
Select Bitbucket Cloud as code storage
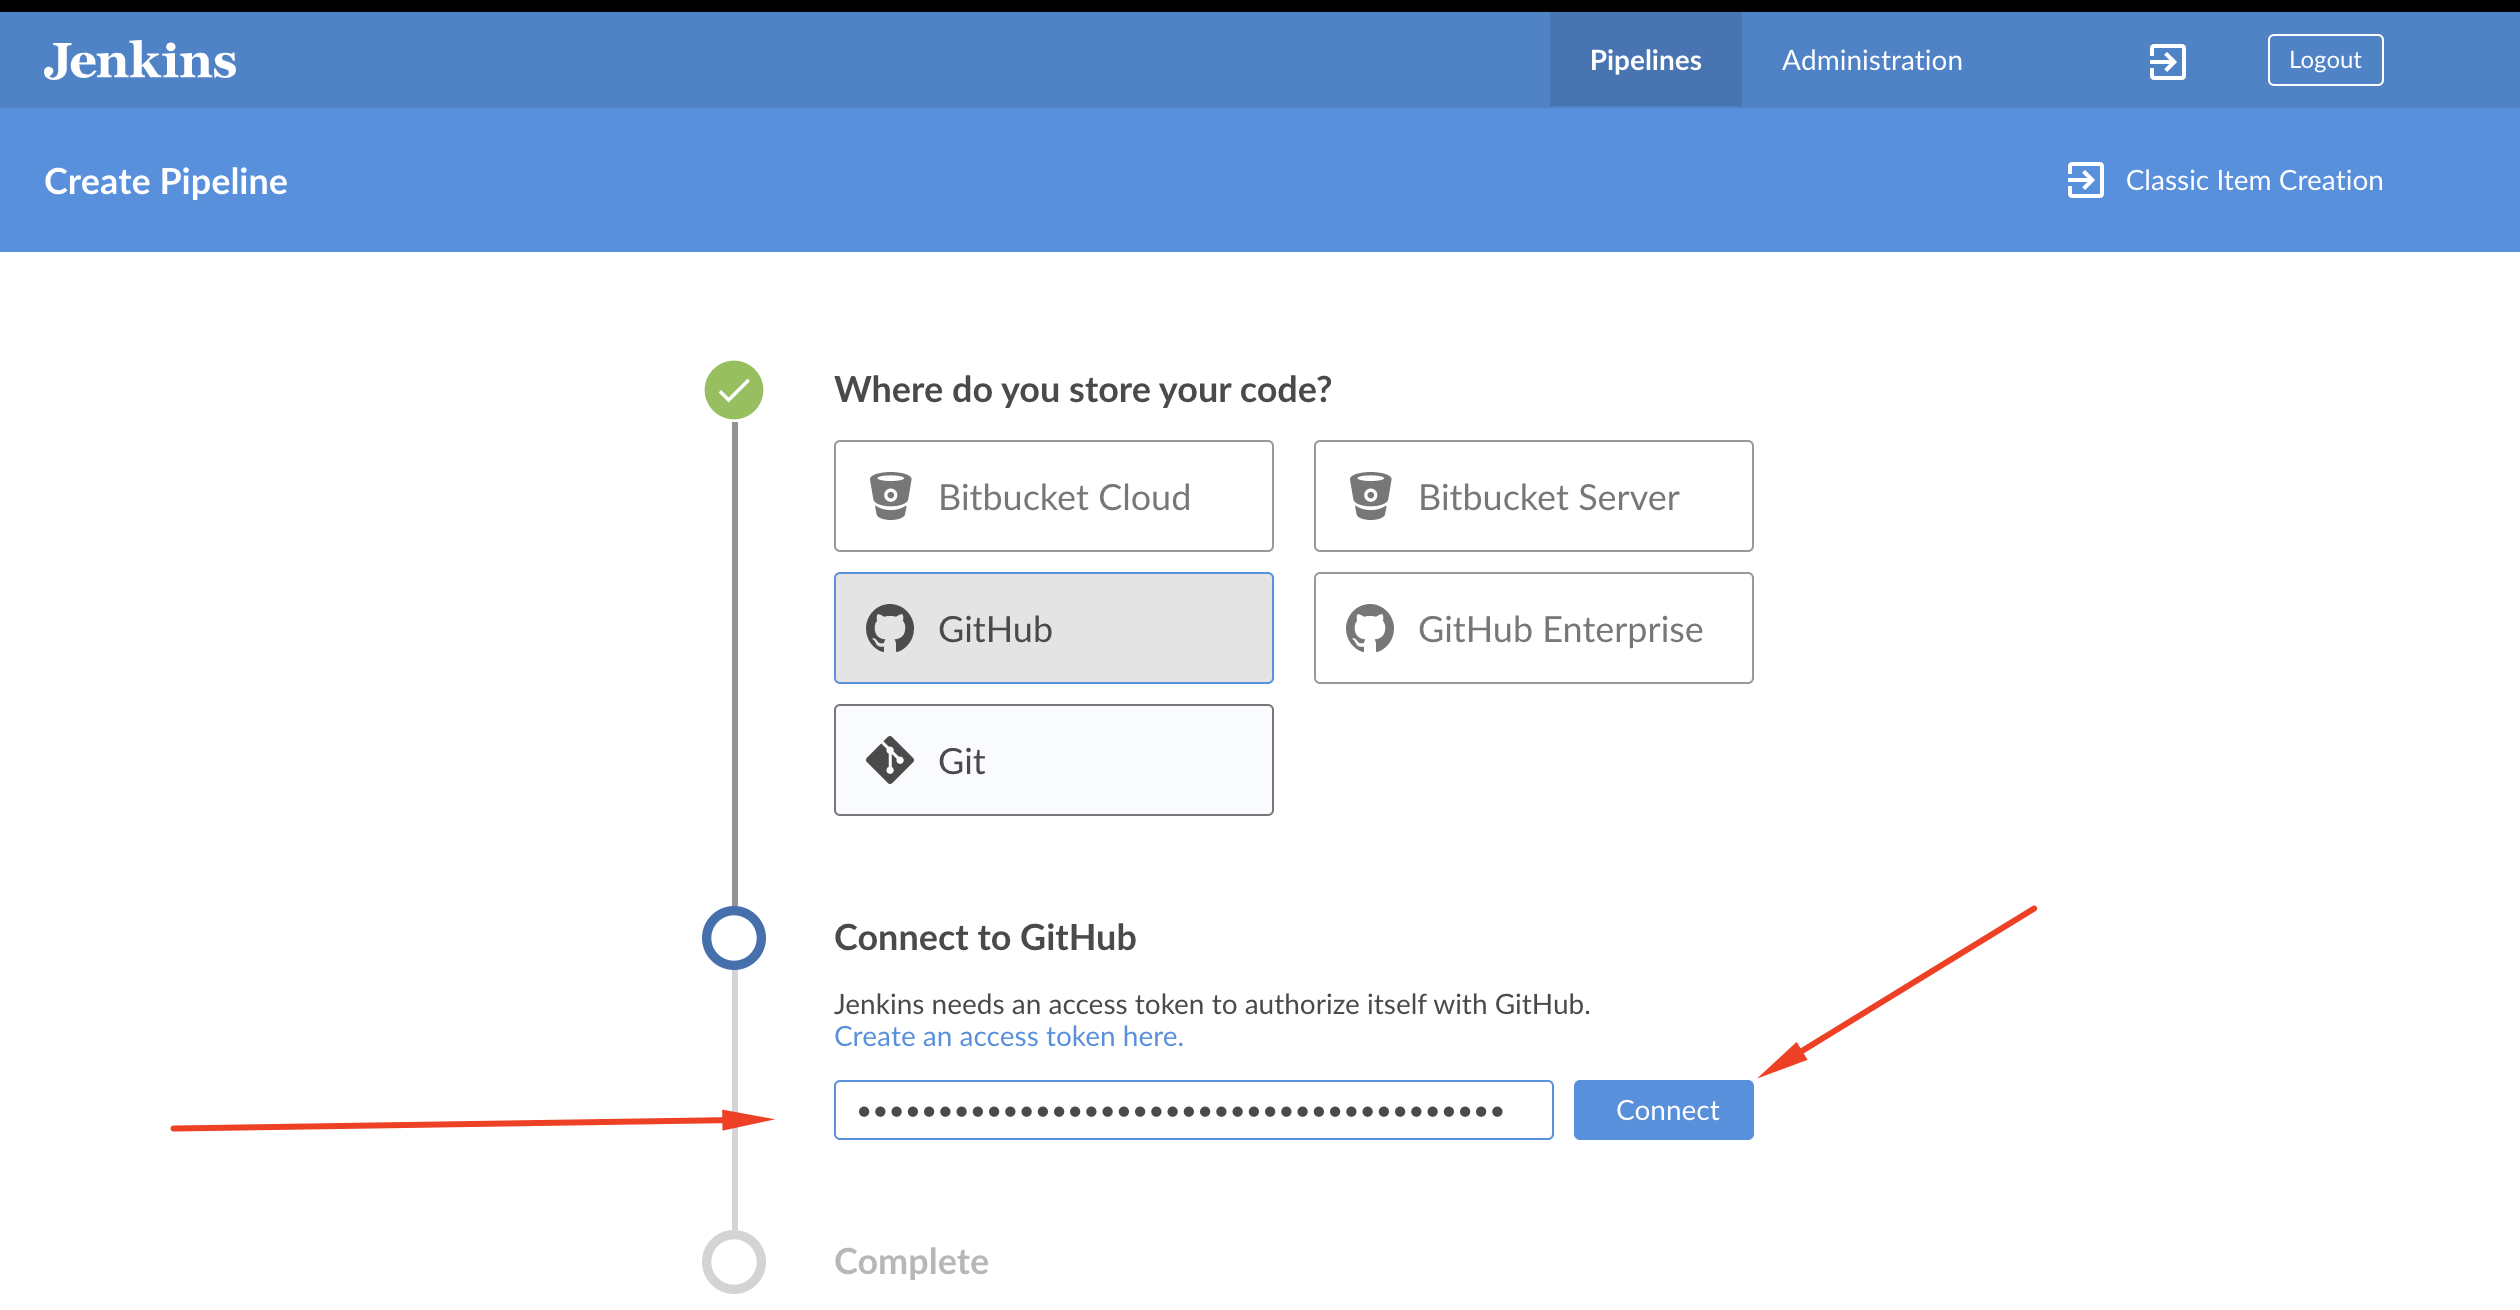pyautogui.click(x=1053, y=495)
